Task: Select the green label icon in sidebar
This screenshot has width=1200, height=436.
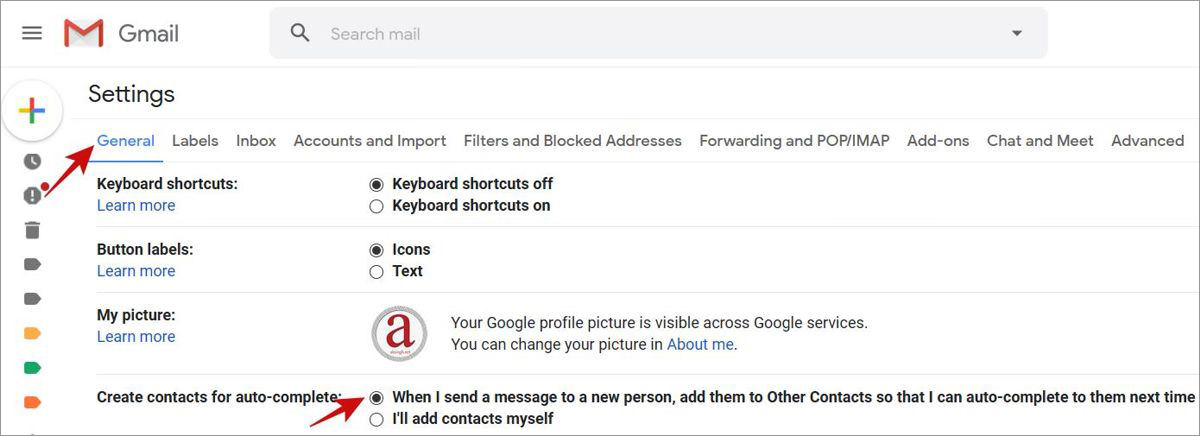Action: click(32, 368)
